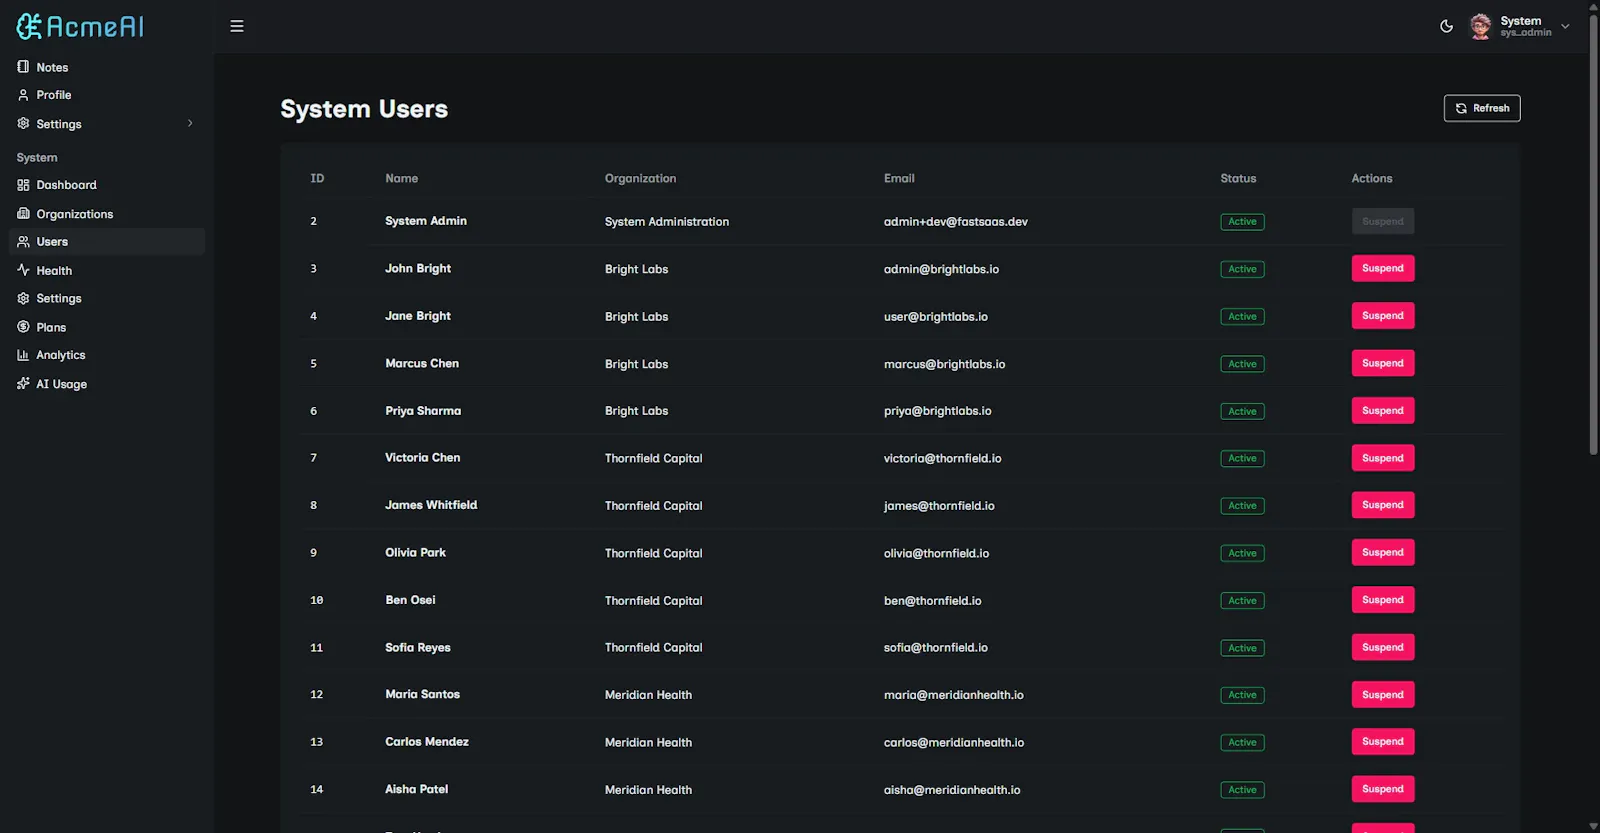Suspend John Bright's account
Screen dimensions: 1600x833
tap(1382, 268)
